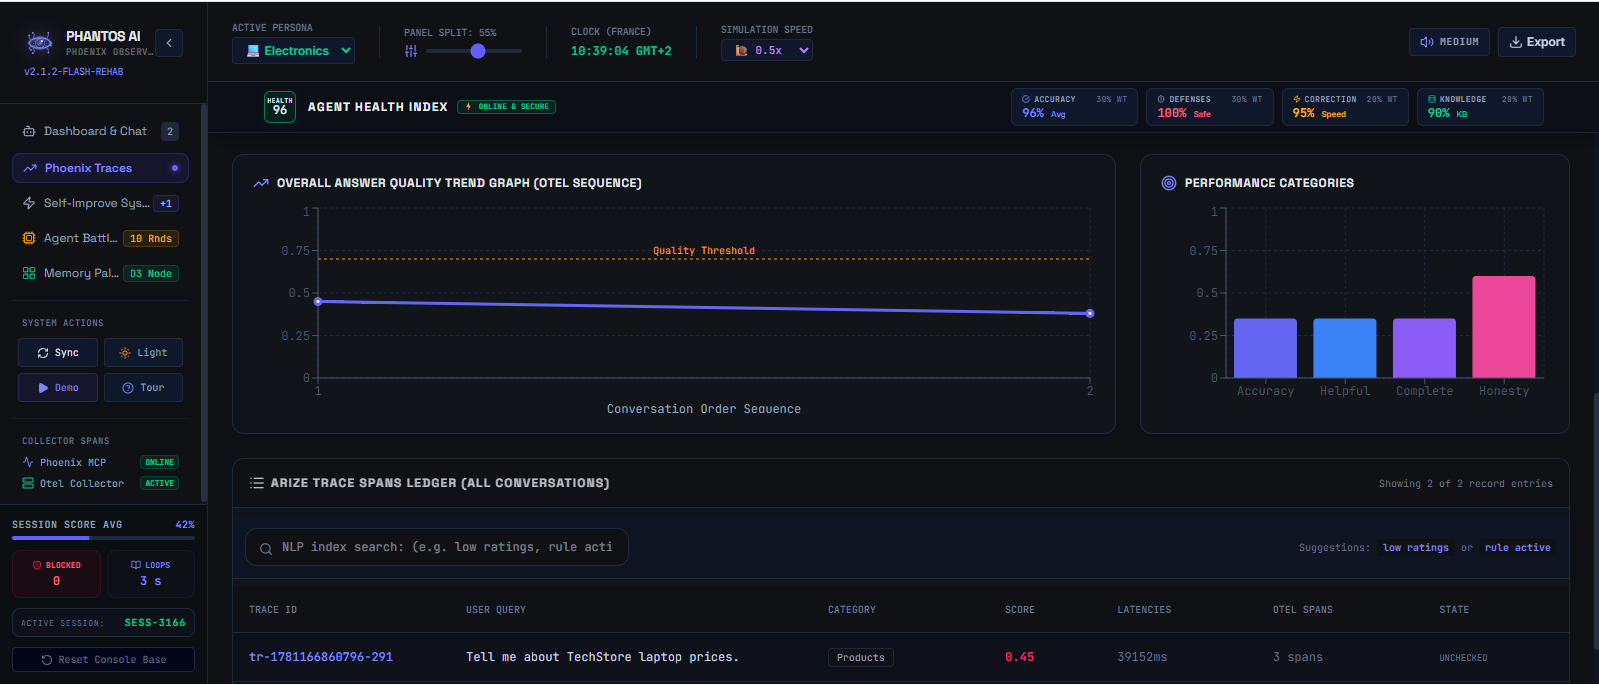Click the Export button
Viewport: 1599px width, 685px height.
[1537, 42]
